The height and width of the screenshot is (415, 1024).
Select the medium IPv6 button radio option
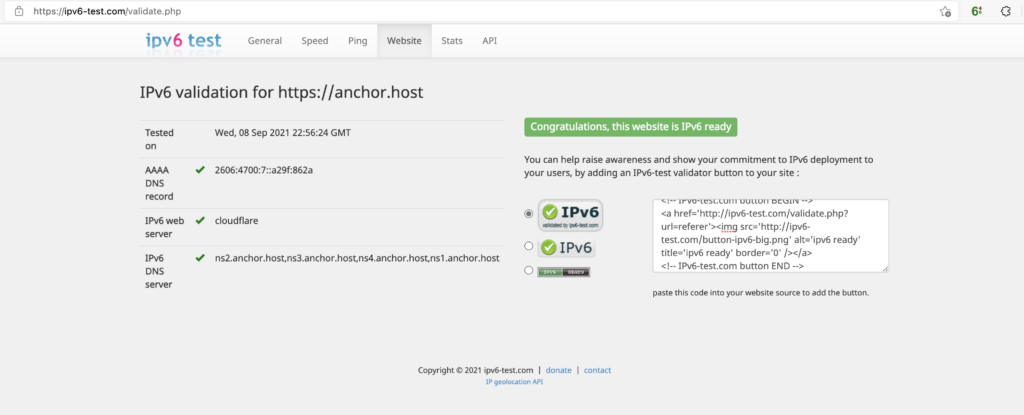pyautogui.click(x=529, y=247)
